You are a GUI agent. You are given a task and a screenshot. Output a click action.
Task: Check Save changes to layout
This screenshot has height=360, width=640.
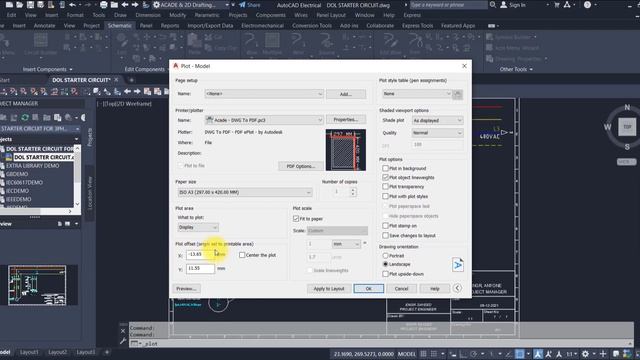click(x=385, y=235)
